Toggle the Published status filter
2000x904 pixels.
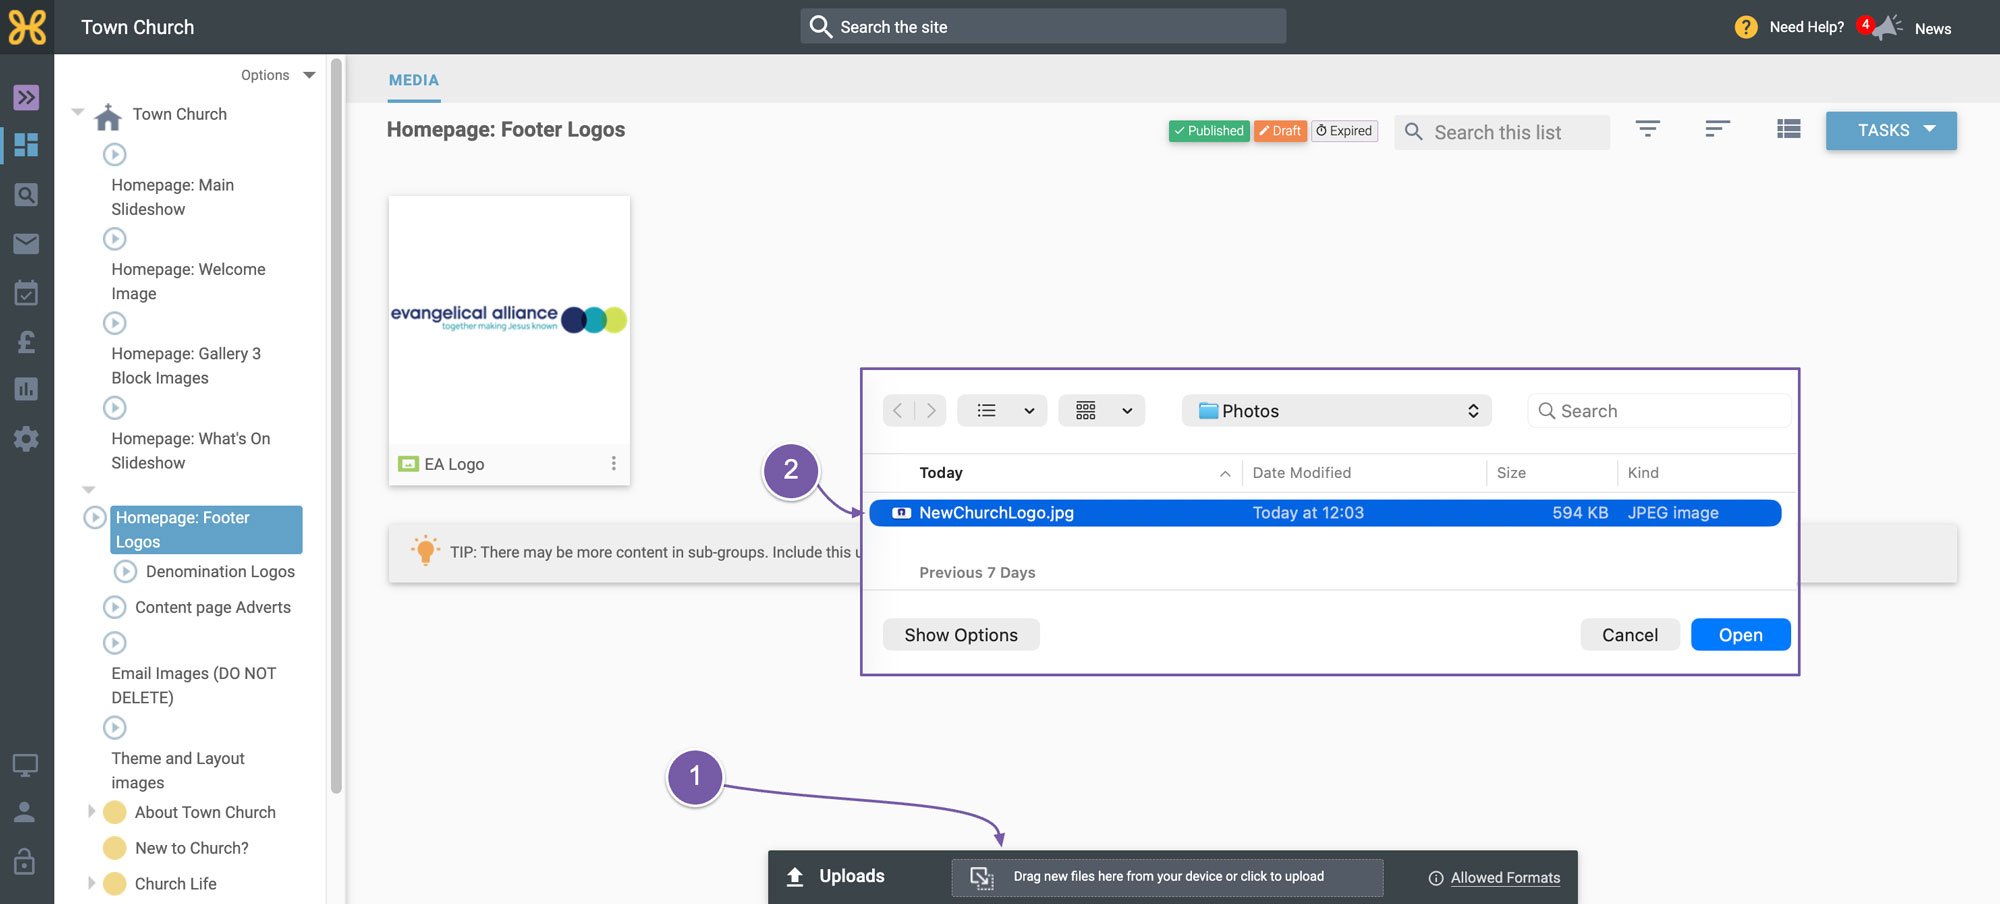pyautogui.click(x=1209, y=131)
